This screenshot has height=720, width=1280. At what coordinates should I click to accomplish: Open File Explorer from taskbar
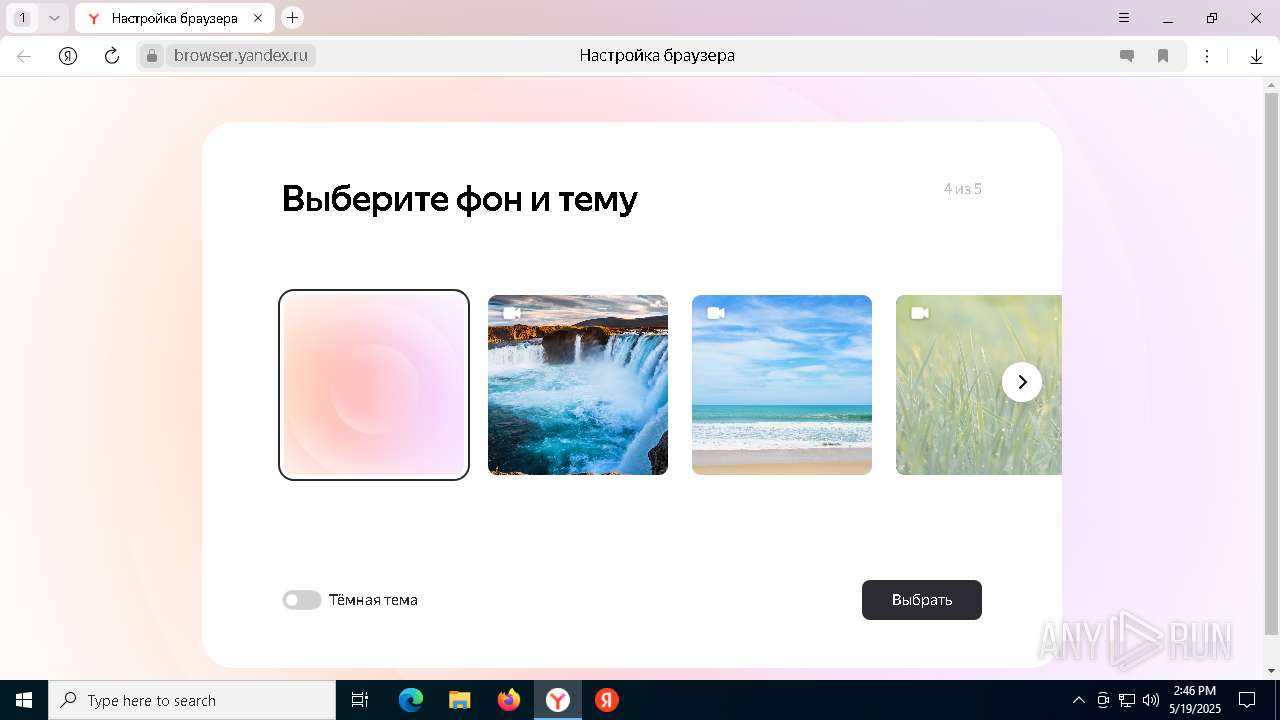[x=460, y=700]
